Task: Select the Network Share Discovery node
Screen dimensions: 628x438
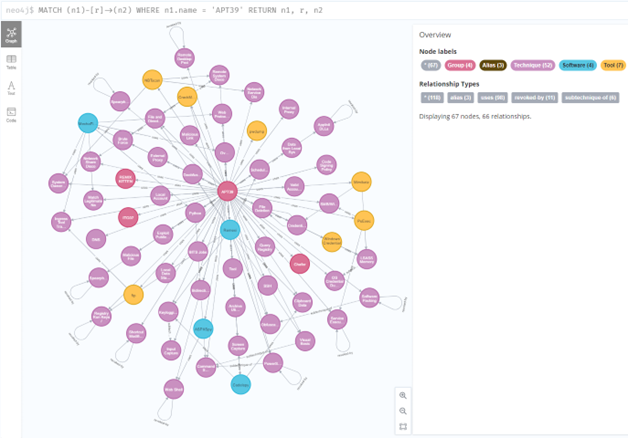Action: pyautogui.click(x=91, y=162)
